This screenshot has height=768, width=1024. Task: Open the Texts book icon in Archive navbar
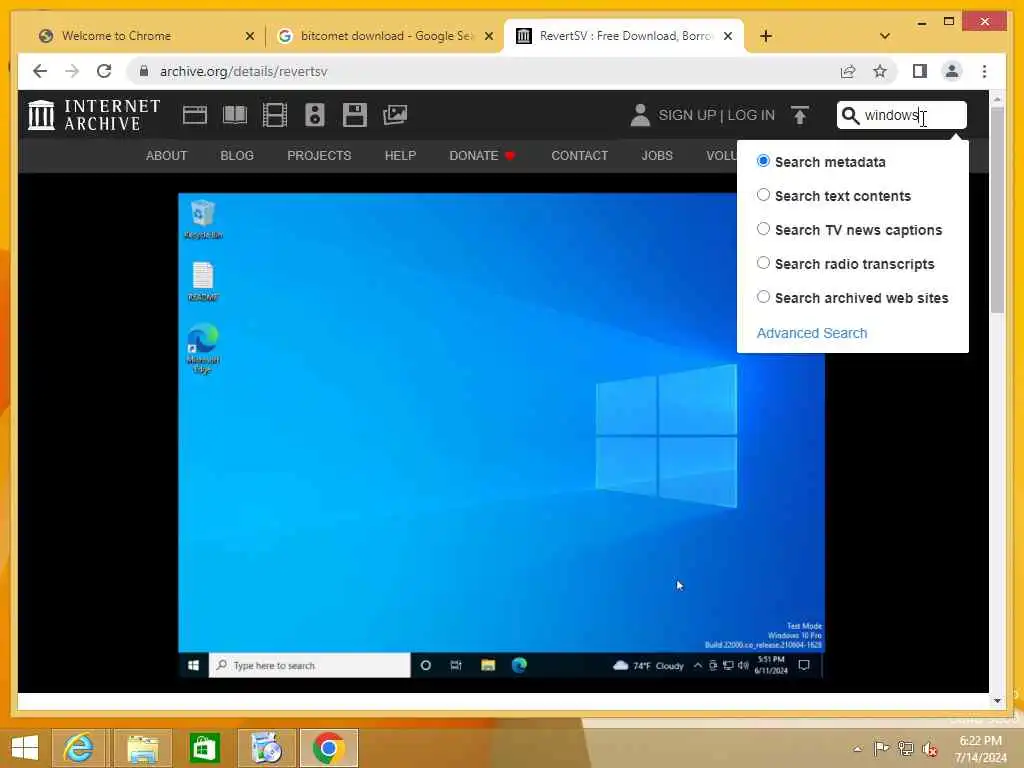click(x=235, y=115)
